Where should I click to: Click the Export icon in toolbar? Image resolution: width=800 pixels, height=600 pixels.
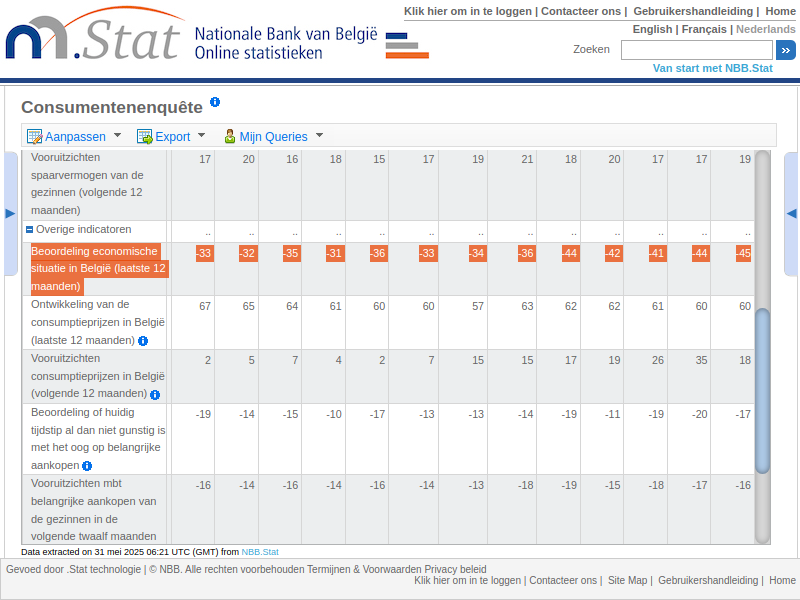pyautogui.click(x=145, y=136)
